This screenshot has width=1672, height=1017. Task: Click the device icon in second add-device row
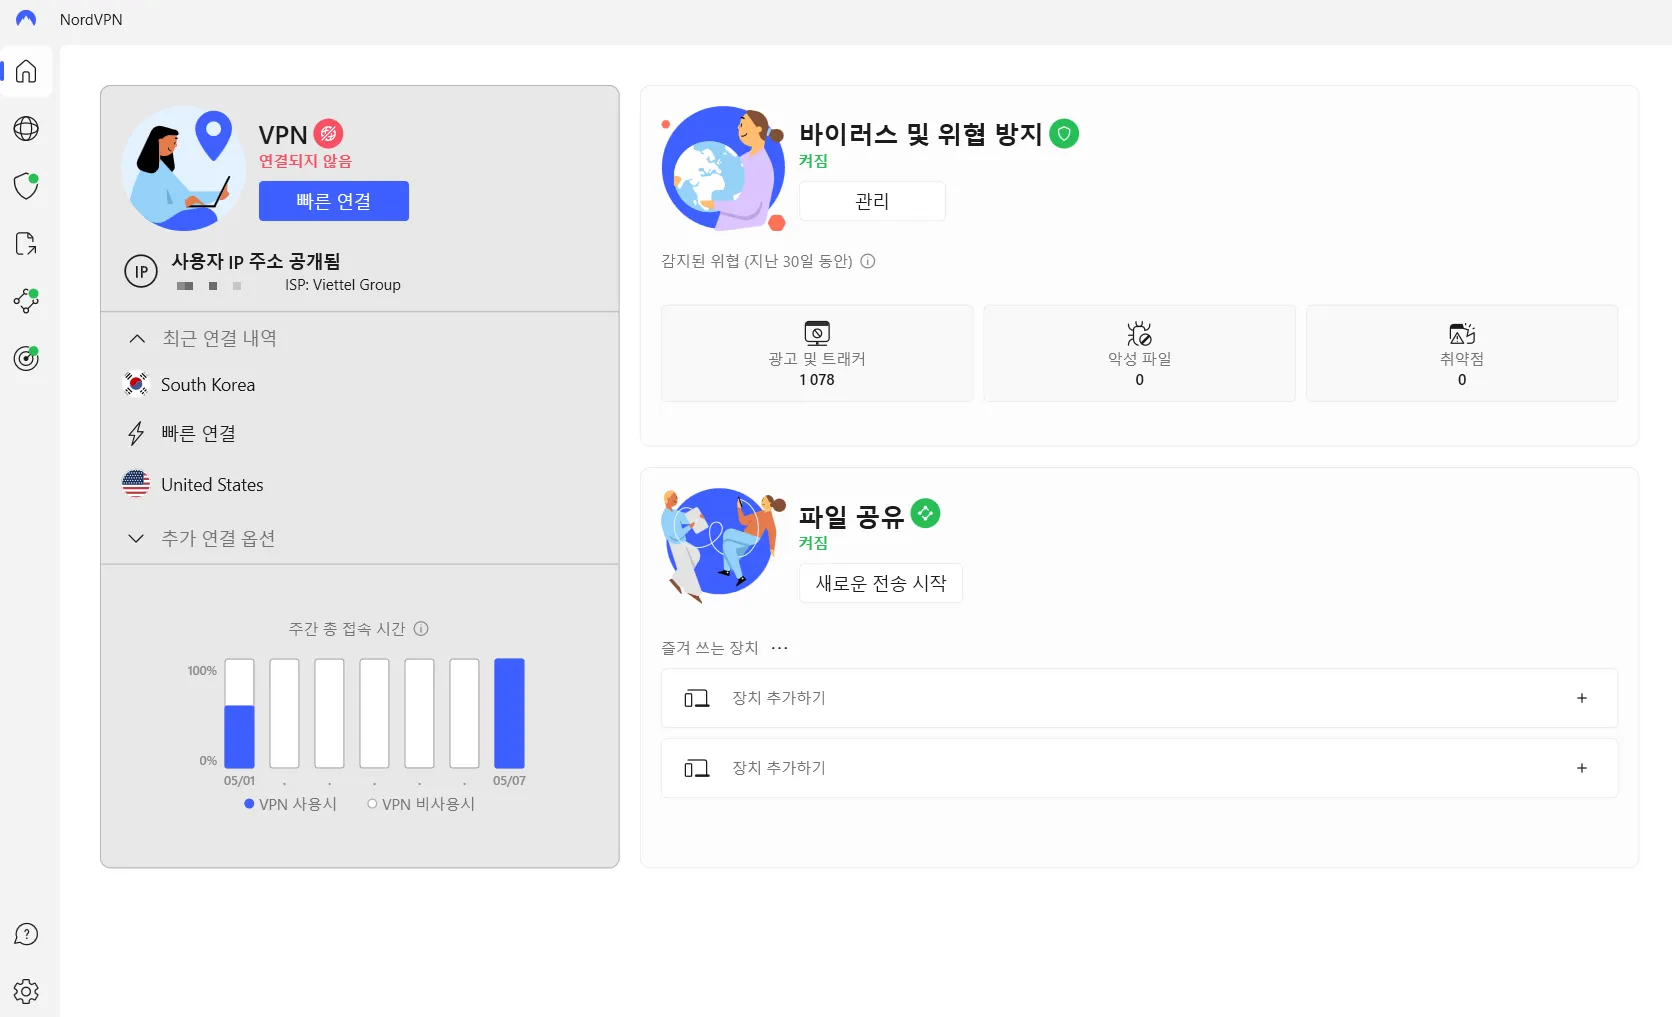click(697, 768)
